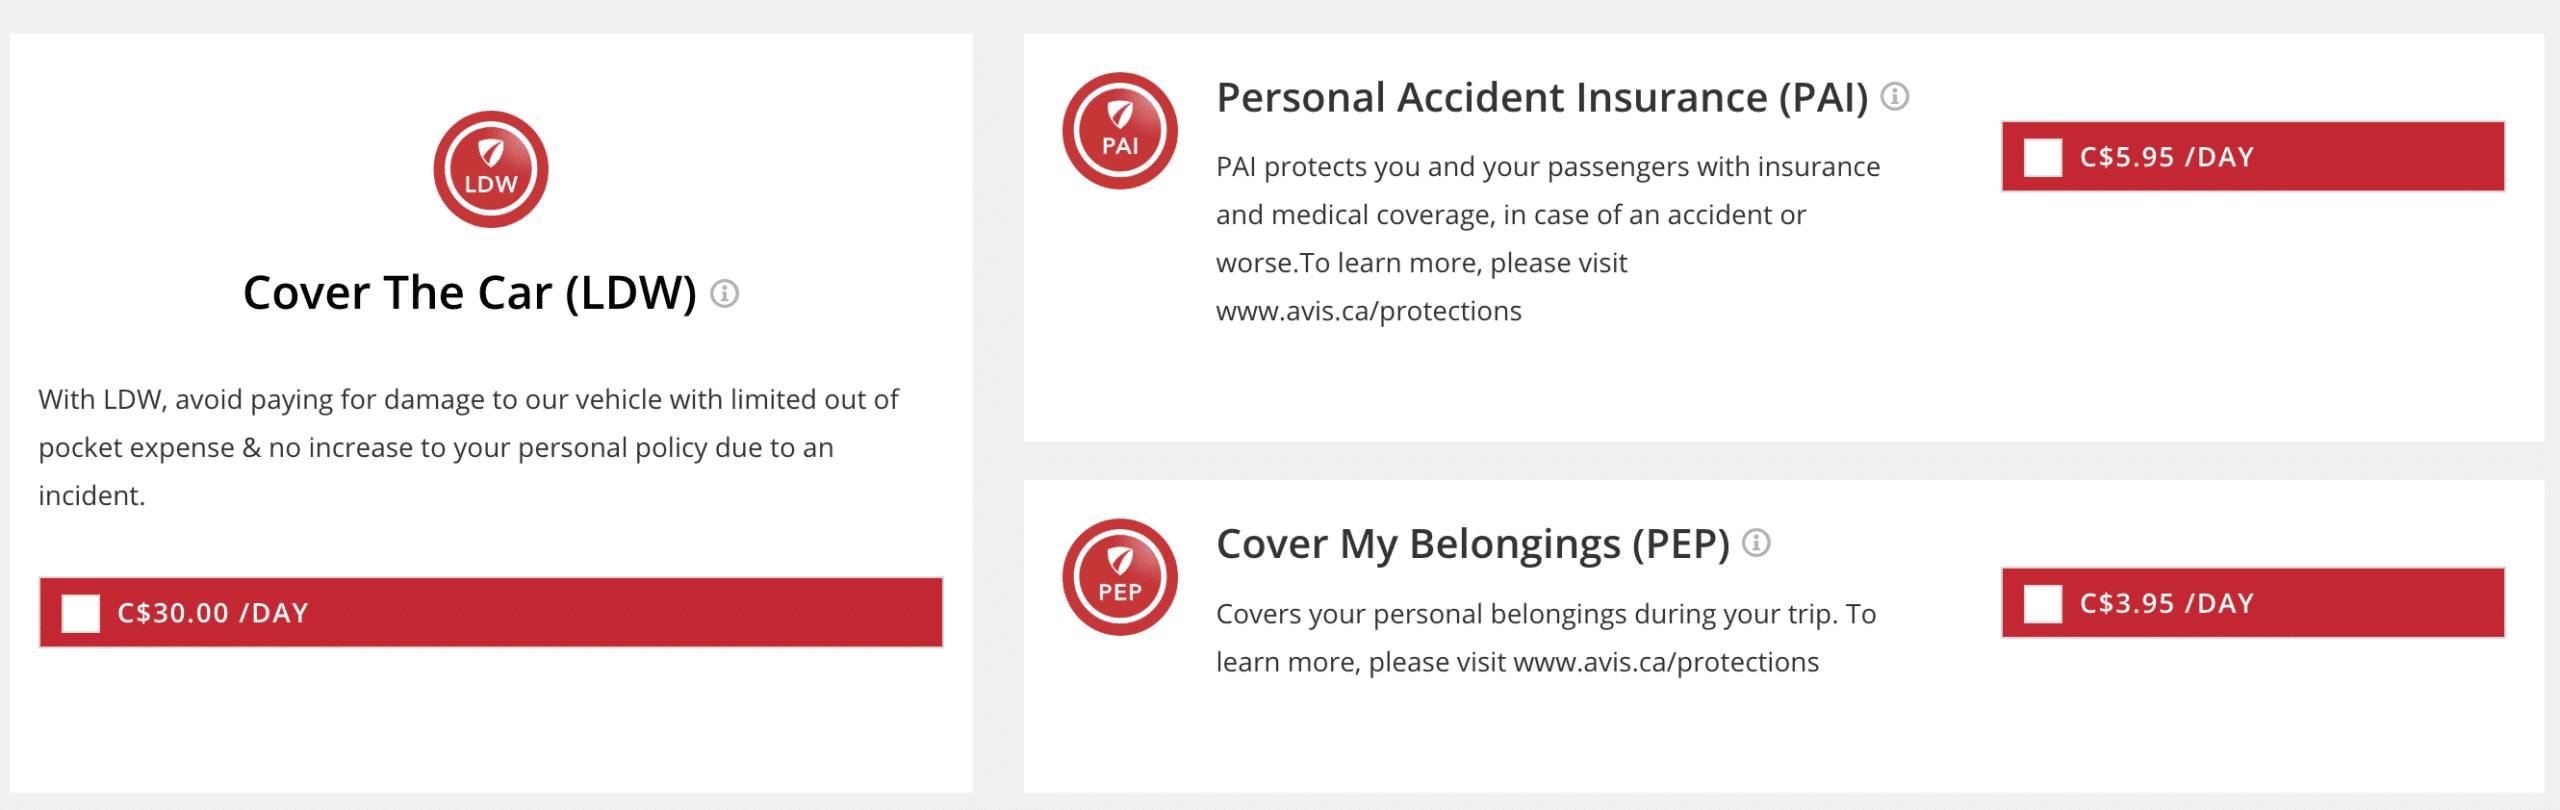Click the LDW description text paragraph

(x=468, y=447)
